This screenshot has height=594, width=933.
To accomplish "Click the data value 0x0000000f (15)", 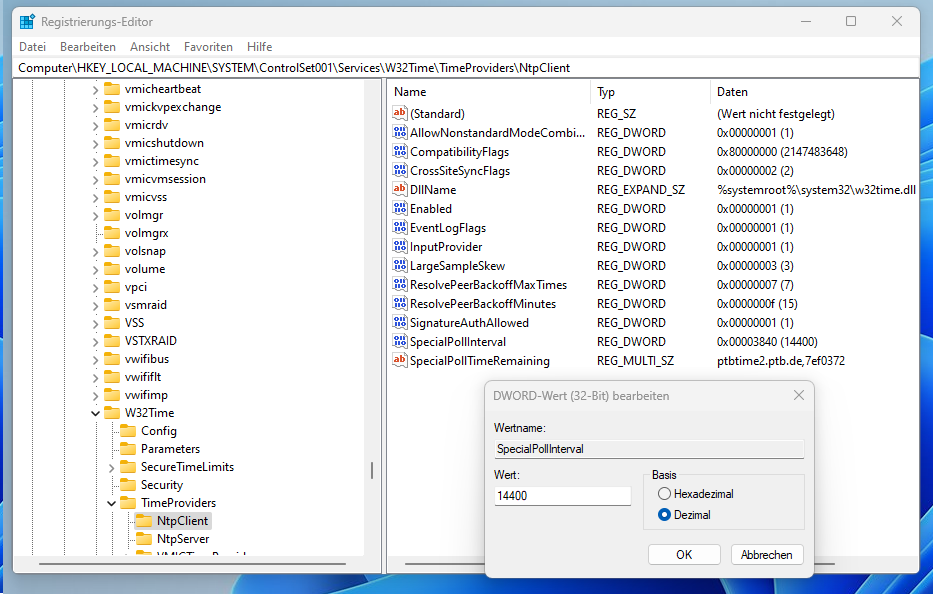I will pos(757,304).
